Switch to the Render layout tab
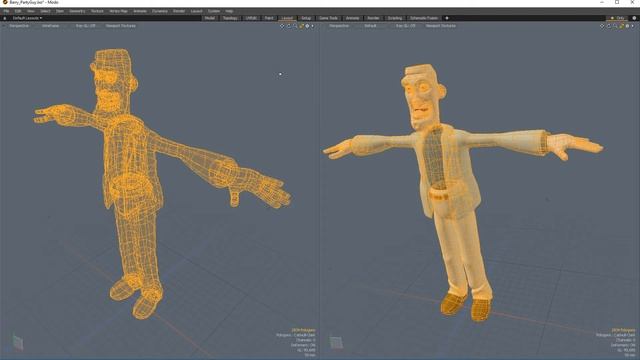640x360 pixels. click(x=373, y=18)
